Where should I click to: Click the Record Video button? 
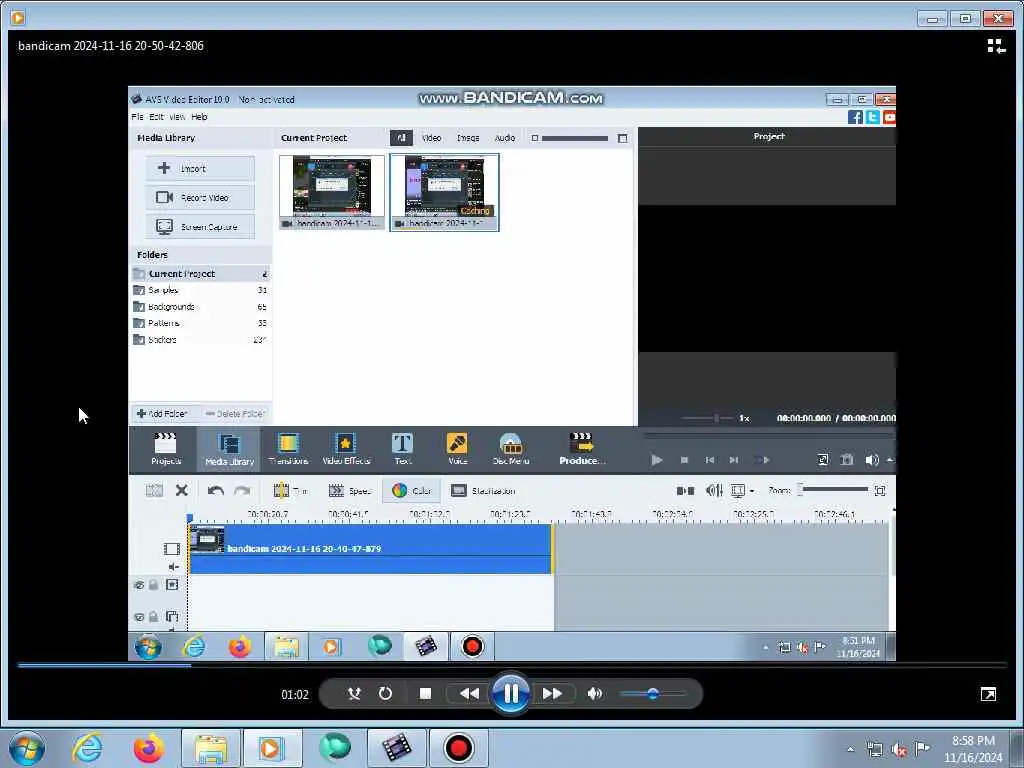click(200, 197)
